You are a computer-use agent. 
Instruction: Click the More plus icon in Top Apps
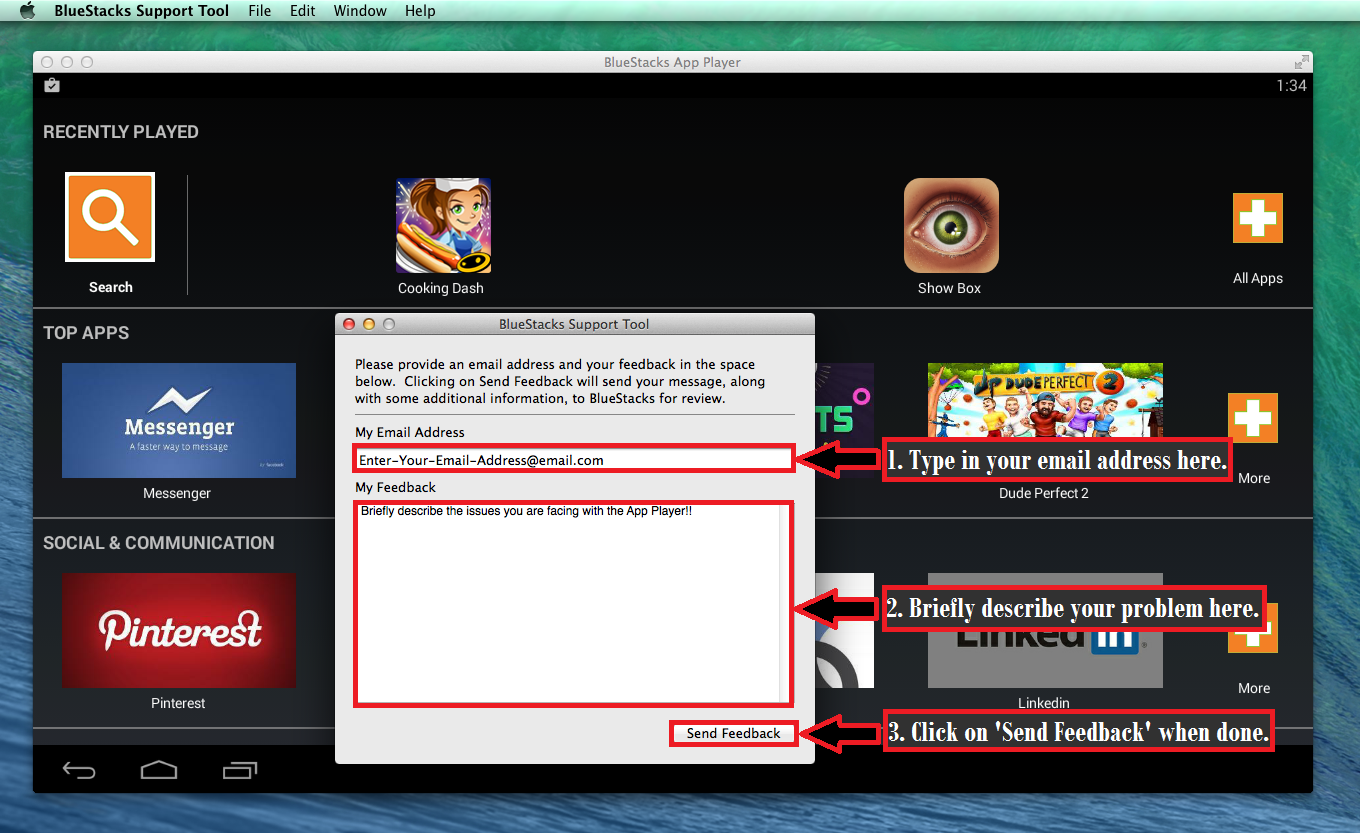click(x=1253, y=418)
